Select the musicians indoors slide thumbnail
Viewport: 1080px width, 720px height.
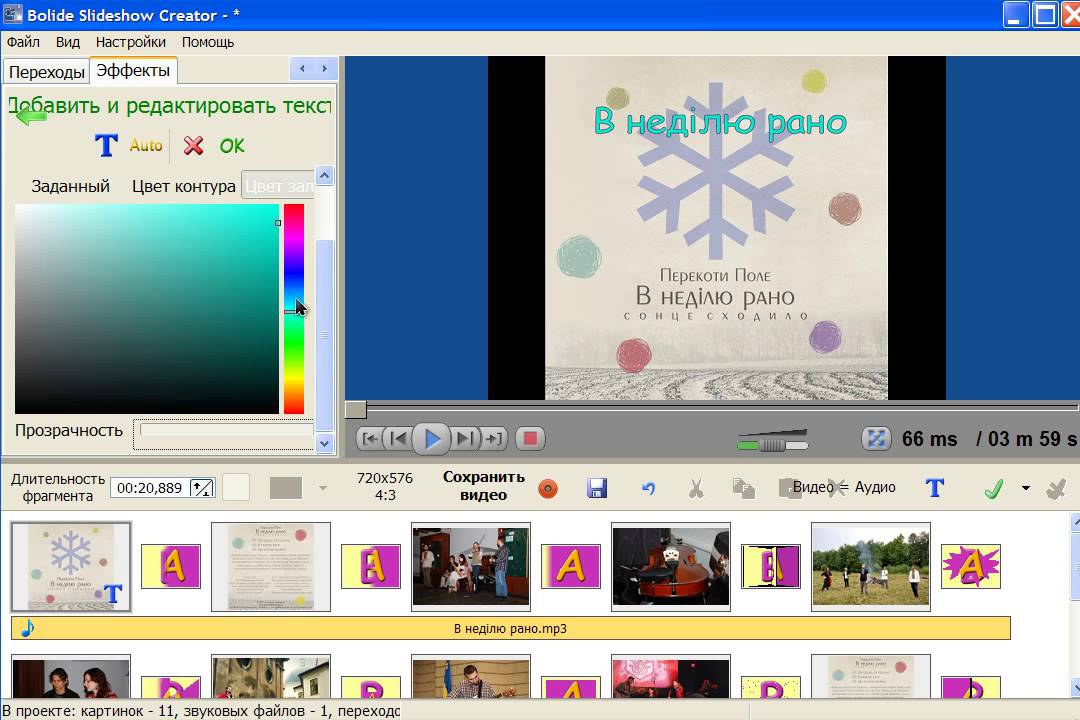click(x=471, y=567)
